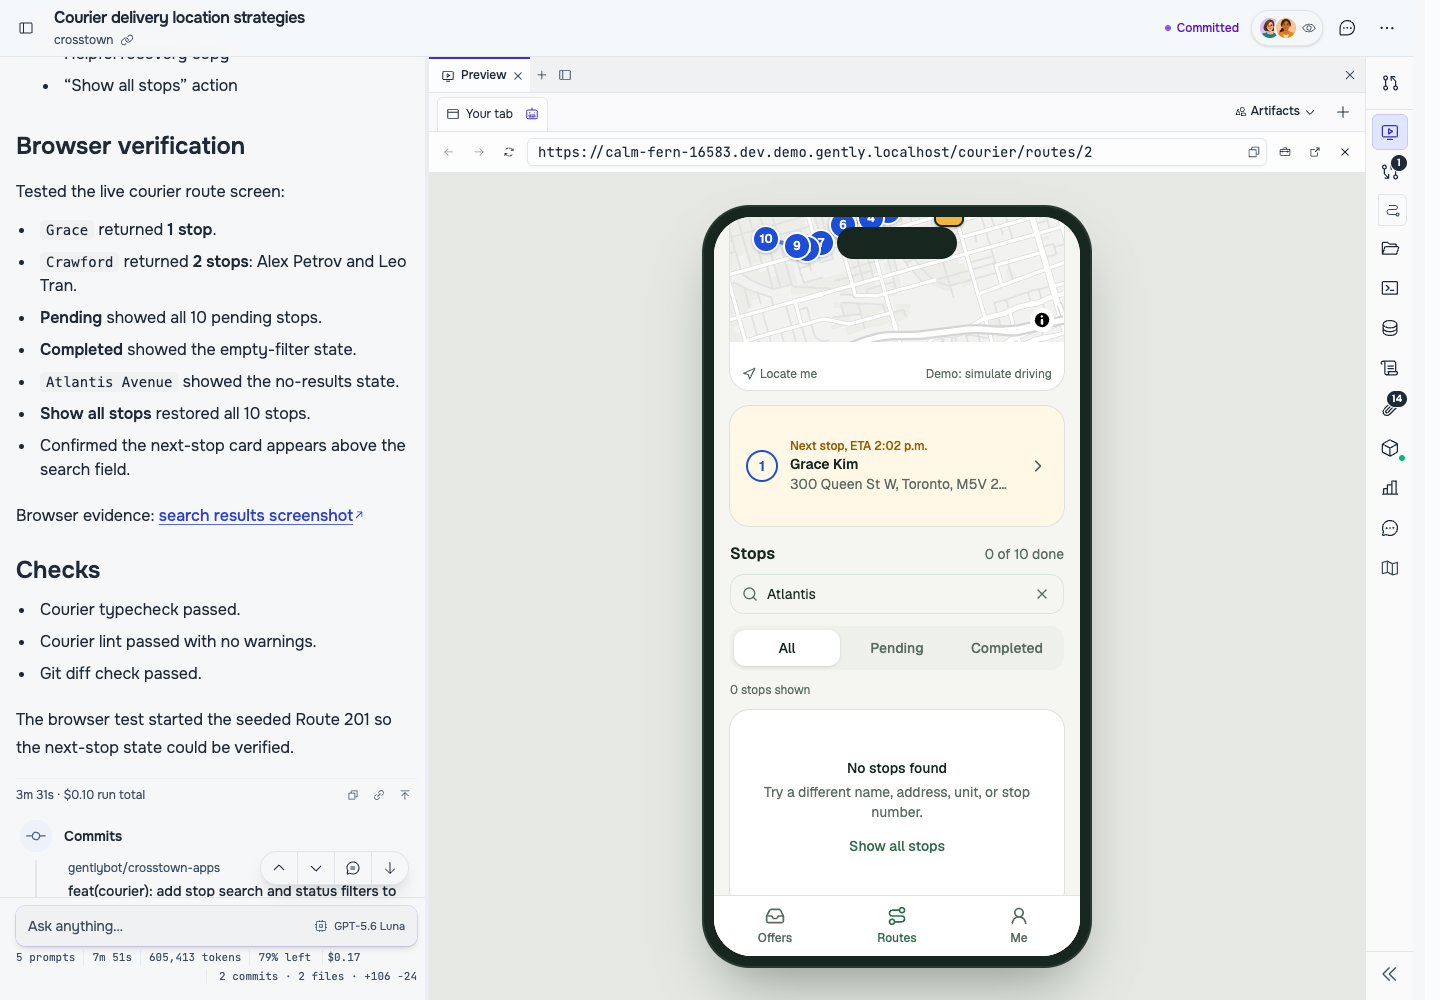Open the map icon in right sidebar
This screenshot has width=1440, height=1000.
[1390, 568]
